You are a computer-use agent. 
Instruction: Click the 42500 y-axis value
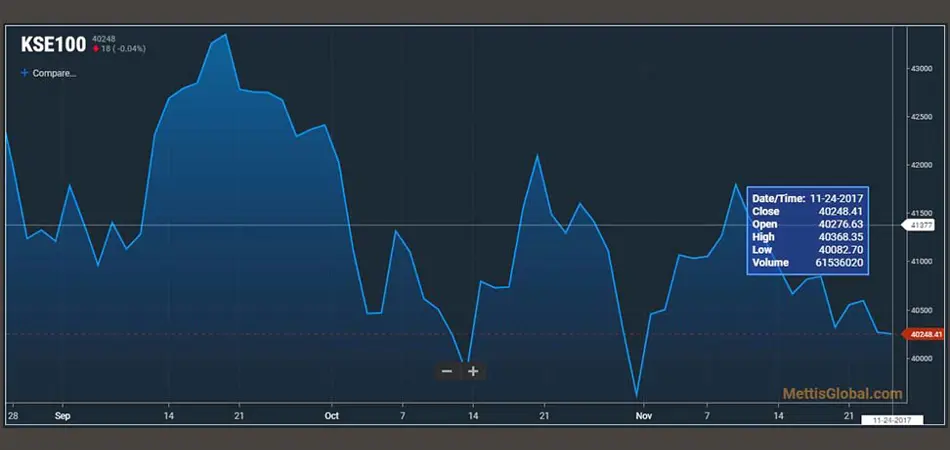pos(924,117)
